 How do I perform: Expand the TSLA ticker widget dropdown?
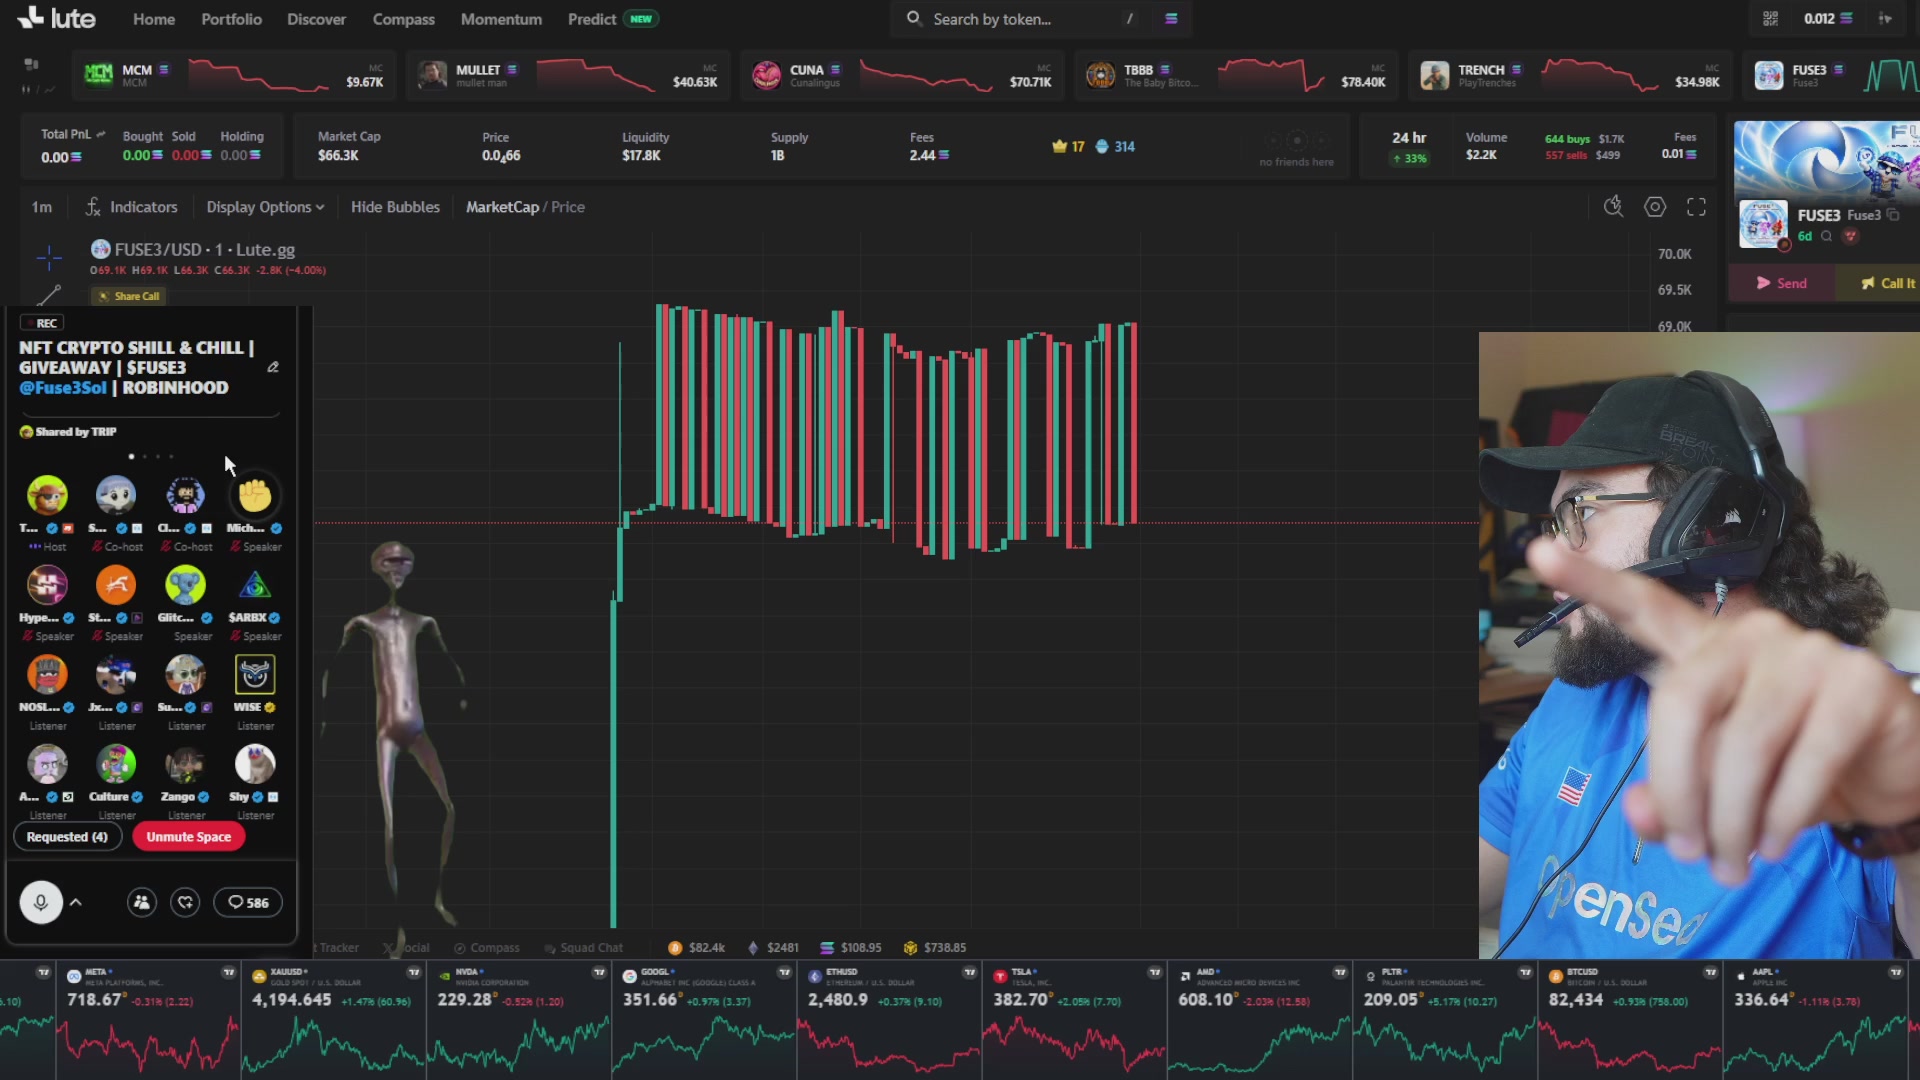(1155, 972)
